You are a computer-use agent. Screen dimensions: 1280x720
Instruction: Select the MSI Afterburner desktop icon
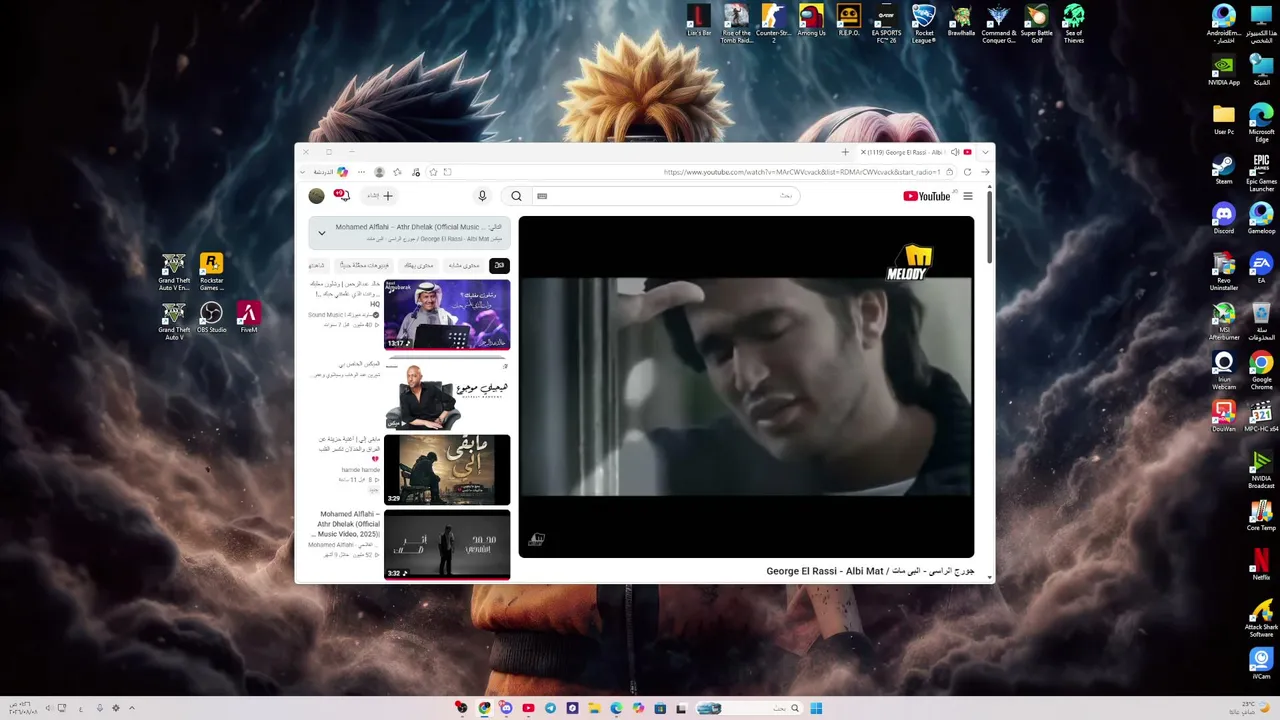tap(1223, 322)
